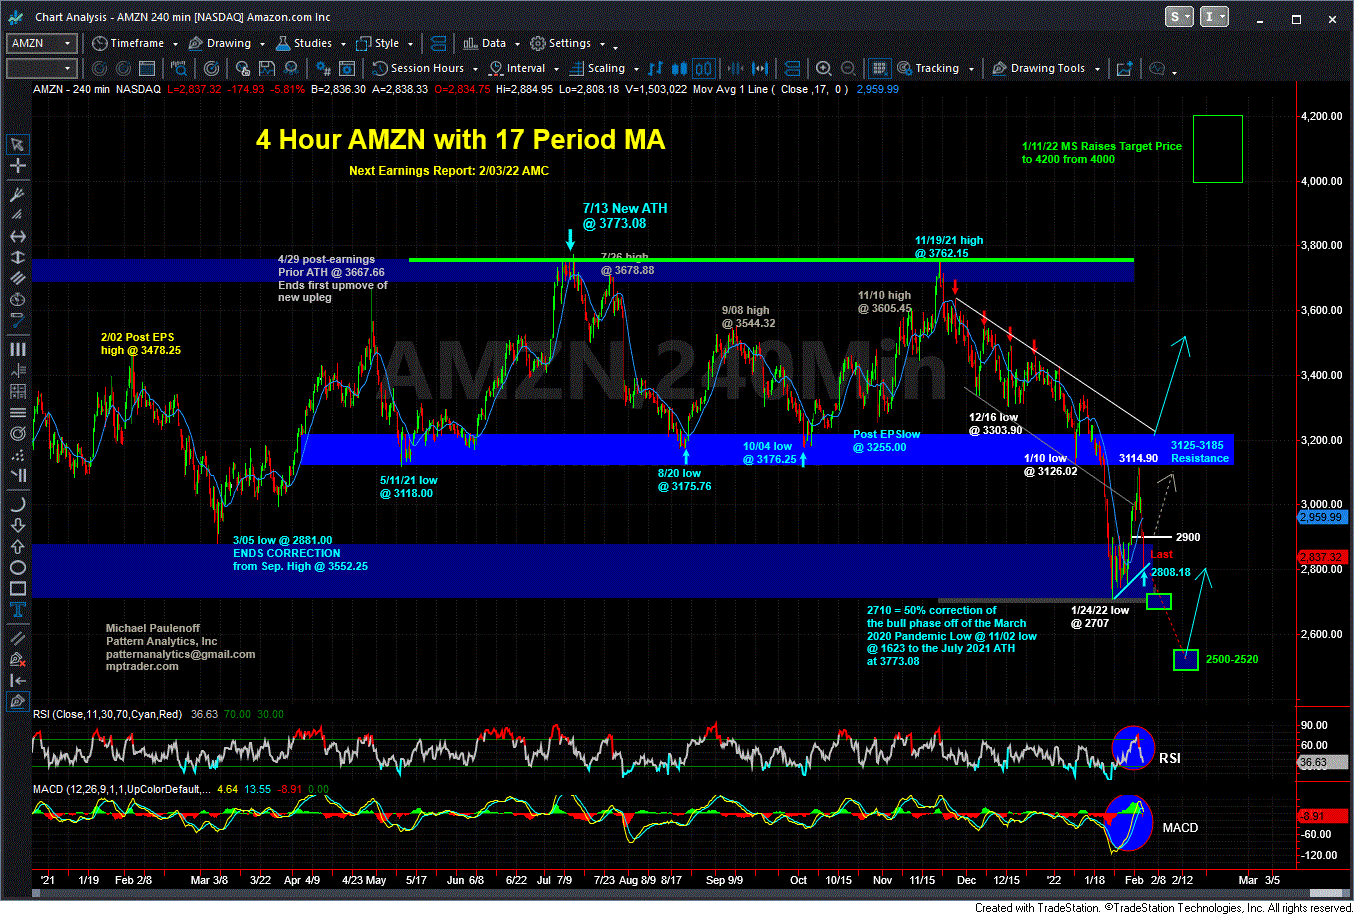Click the Interval button
This screenshot has width=1354, height=914.
517,68
